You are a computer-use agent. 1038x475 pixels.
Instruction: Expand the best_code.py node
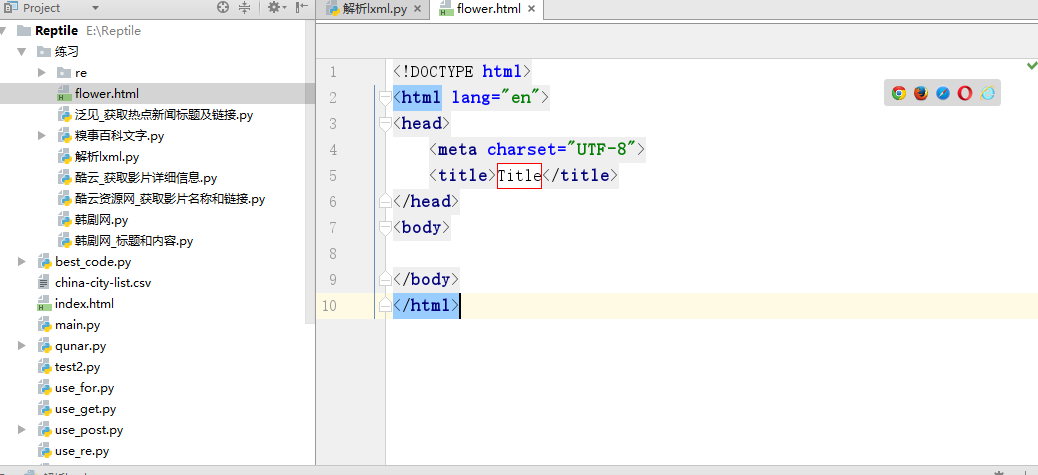tap(21, 262)
